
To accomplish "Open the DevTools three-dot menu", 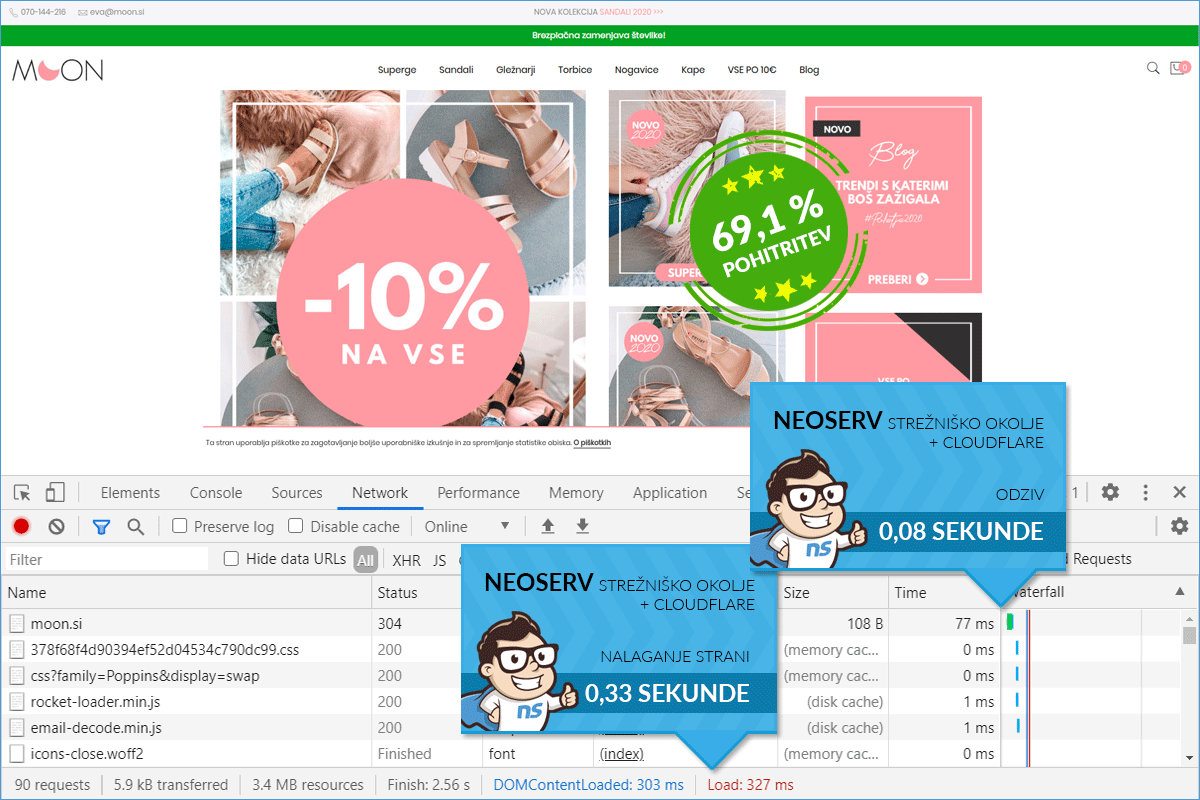I will click(x=1146, y=493).
